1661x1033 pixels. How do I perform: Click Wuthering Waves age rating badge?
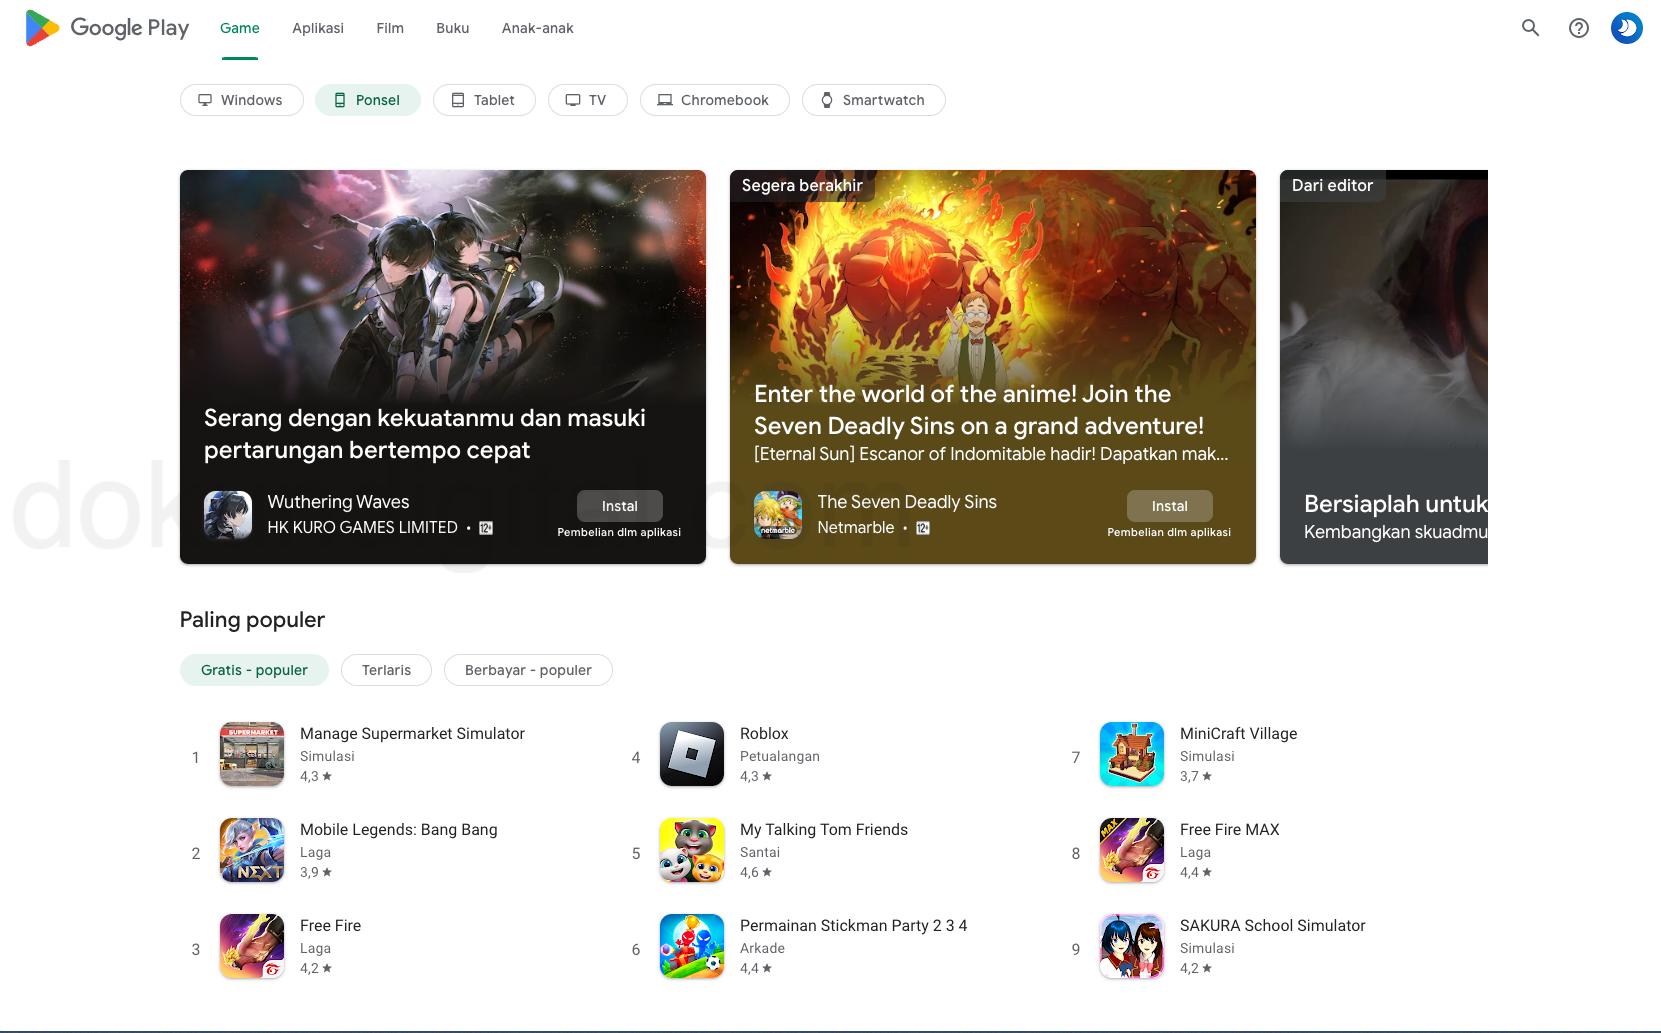[x=486, y=528]
